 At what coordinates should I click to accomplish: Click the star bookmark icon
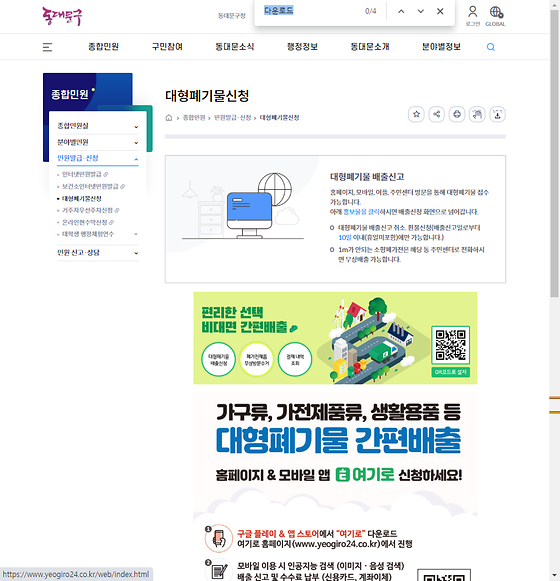[x=416, y=114]
